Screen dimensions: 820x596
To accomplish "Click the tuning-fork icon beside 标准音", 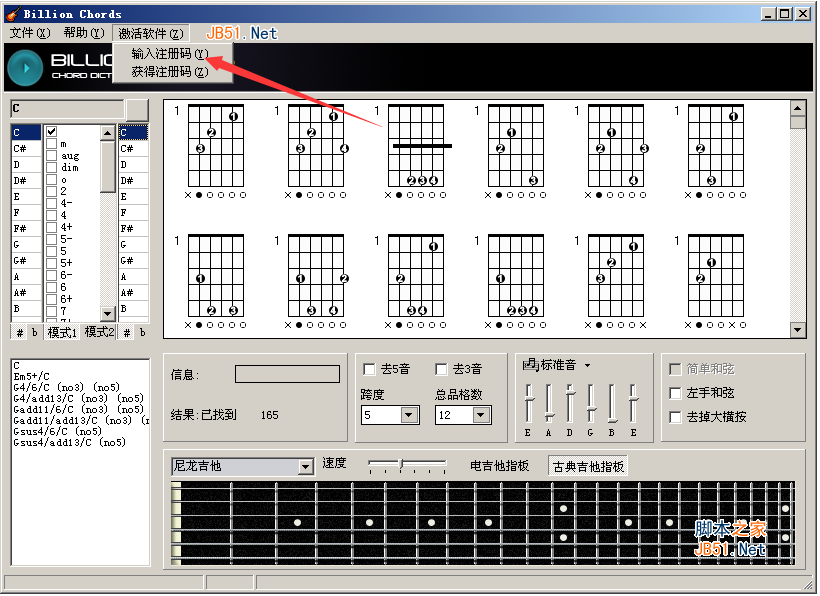I will tap(530, 364).
